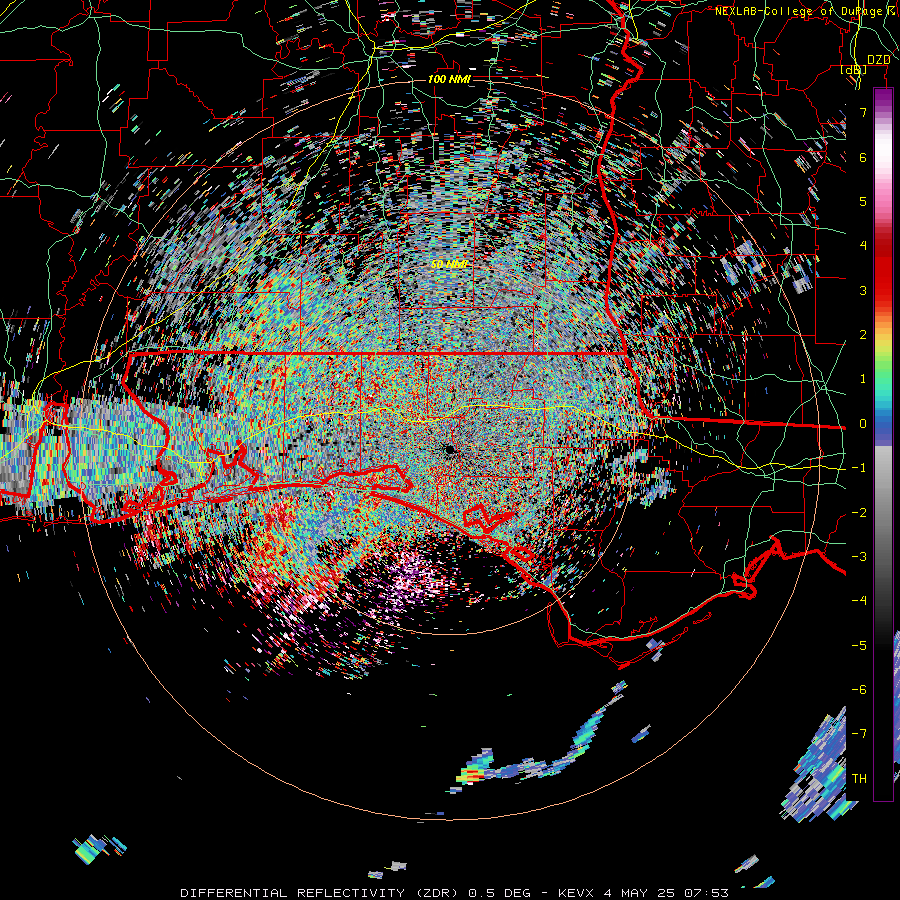Viewport: 900px width, 900px height.
Task: Click the 7 value on color scale
Action: [x=863, y=112]
